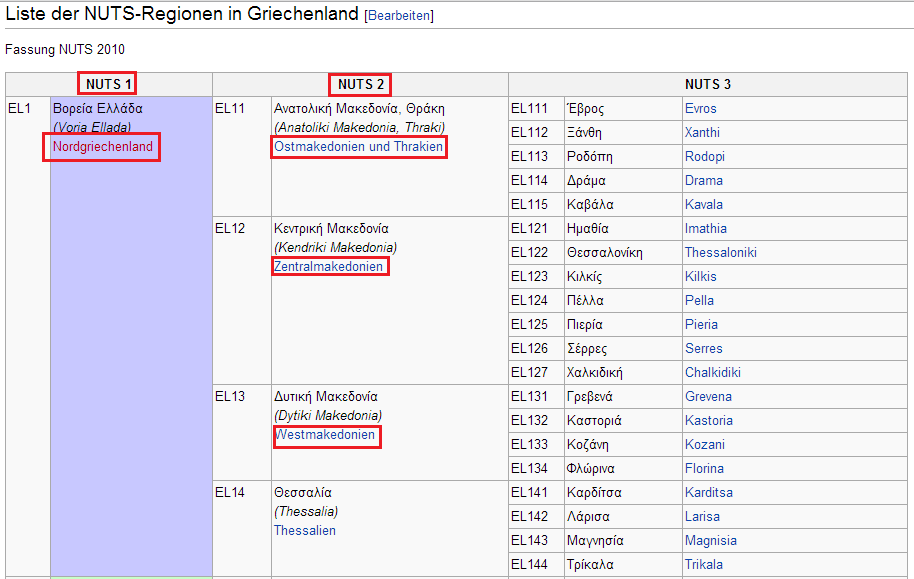Click the transliteration (Dytiki Makedonia)
Image resolution: width=914 pixels, height=579 pixels.
tap(328, 416)
